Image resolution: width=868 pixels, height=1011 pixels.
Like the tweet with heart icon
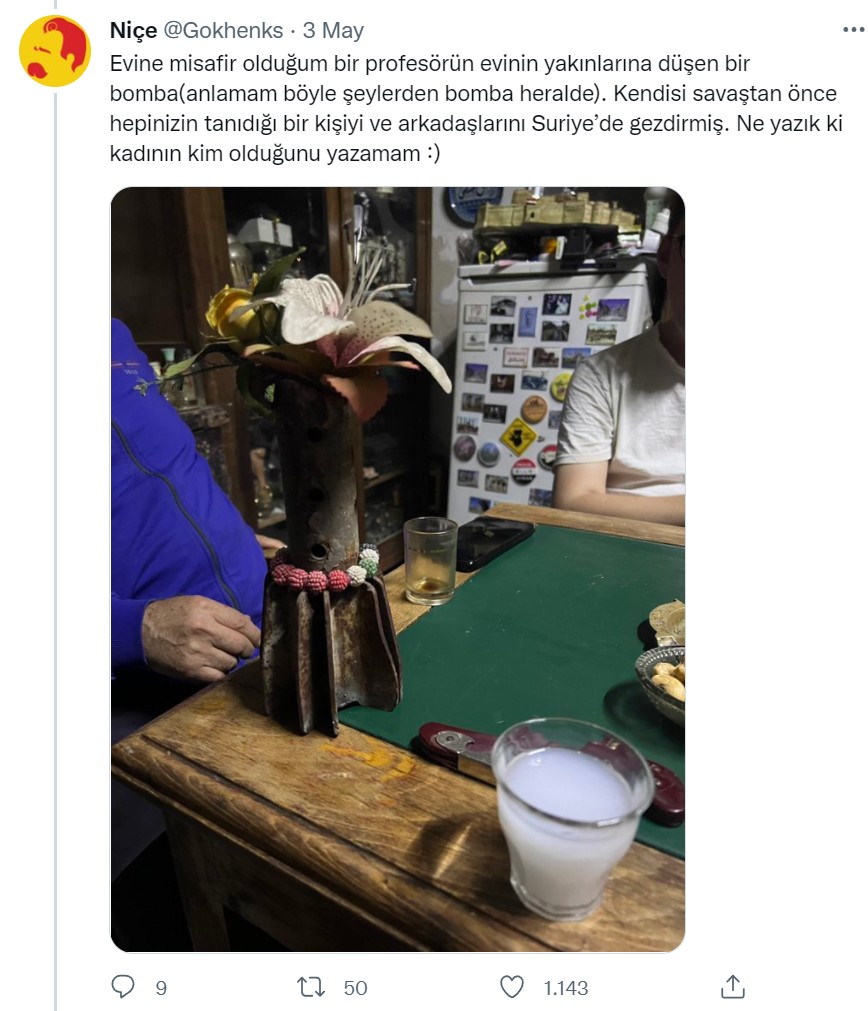coord(512,987)
